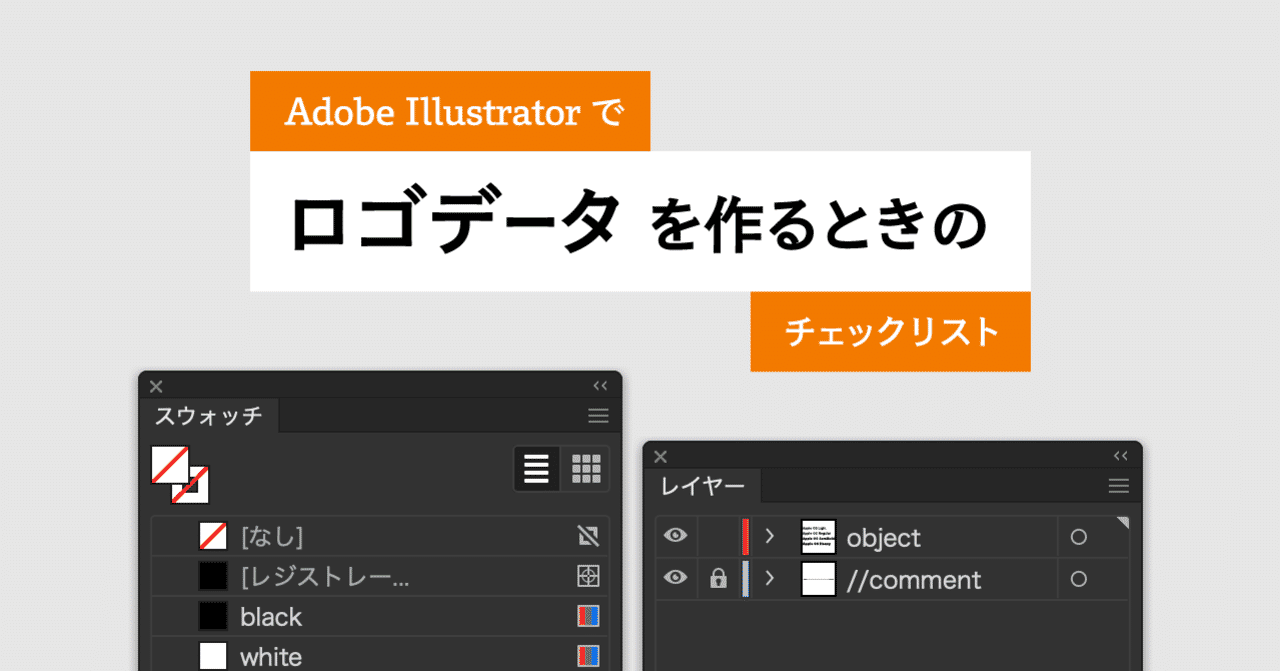This screenshot has height=671, width=1280.
Task: Select the black swatch
Action: [270, 617]
